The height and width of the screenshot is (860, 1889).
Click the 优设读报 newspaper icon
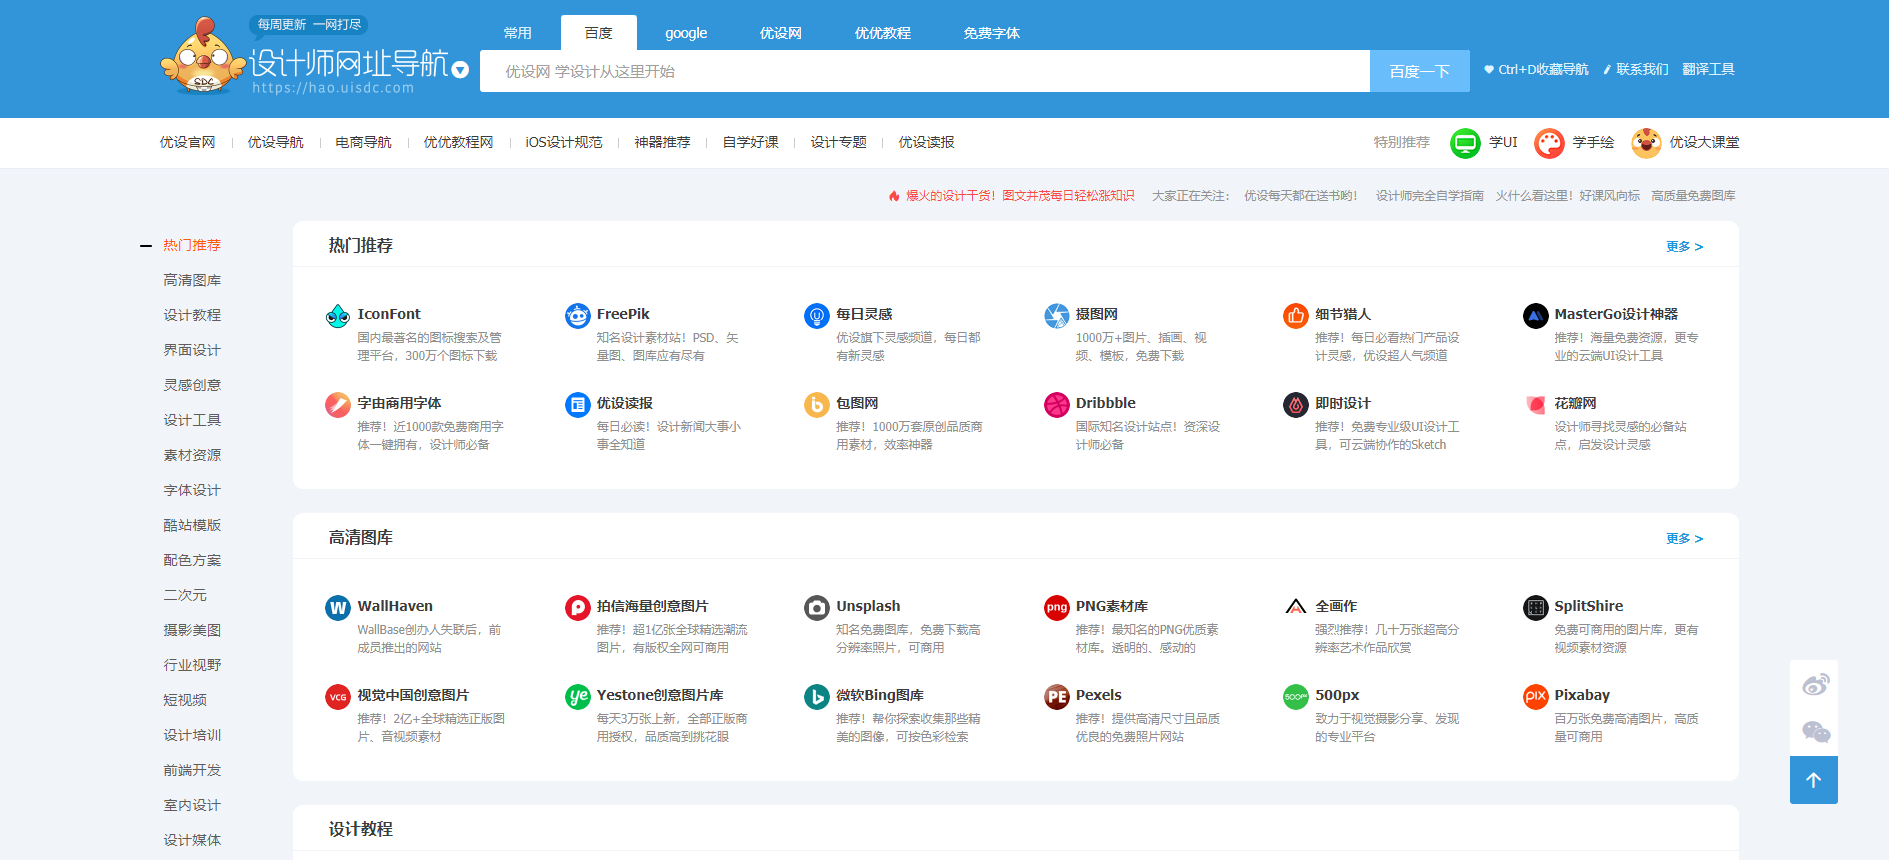point(577,405)
